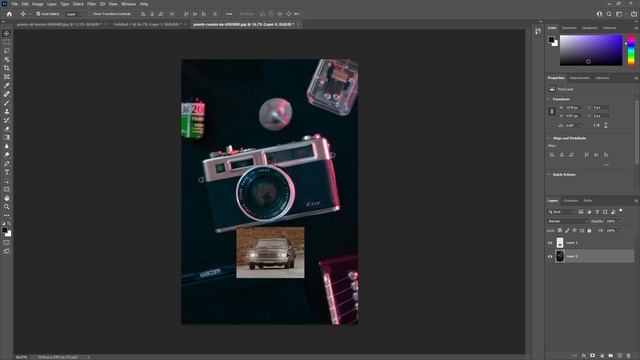Open the Window menu
This screenshot has width=640, height=360.
tap(128, 4)
